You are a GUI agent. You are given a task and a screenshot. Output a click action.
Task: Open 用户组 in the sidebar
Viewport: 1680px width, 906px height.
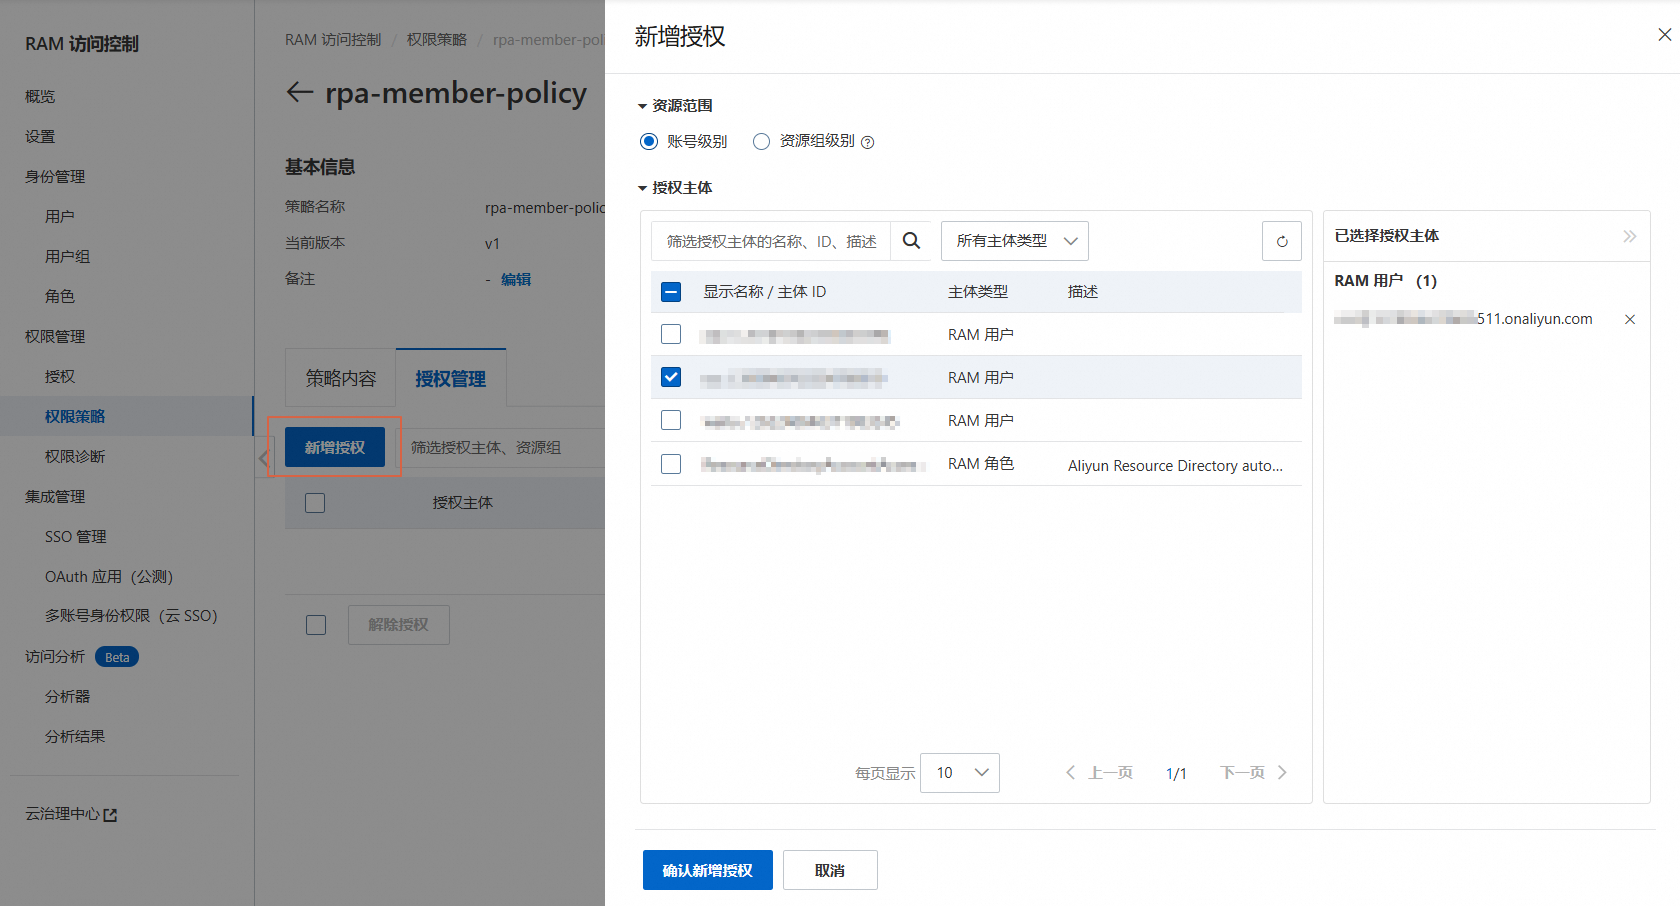click(x=68, y=256)
